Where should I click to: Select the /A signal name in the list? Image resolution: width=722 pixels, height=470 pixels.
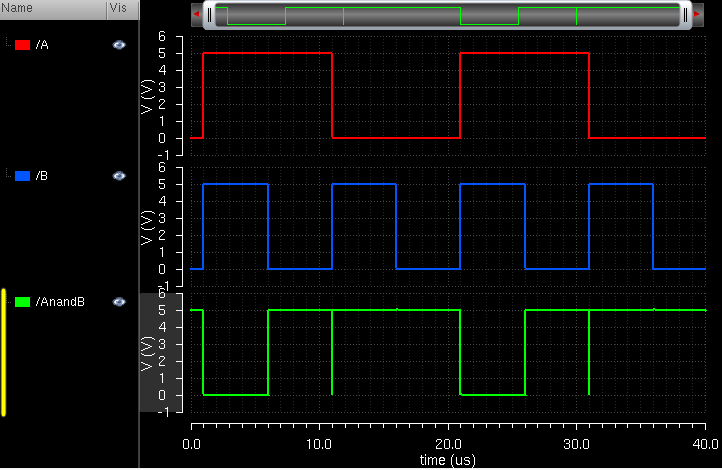(x=42, y=46)
